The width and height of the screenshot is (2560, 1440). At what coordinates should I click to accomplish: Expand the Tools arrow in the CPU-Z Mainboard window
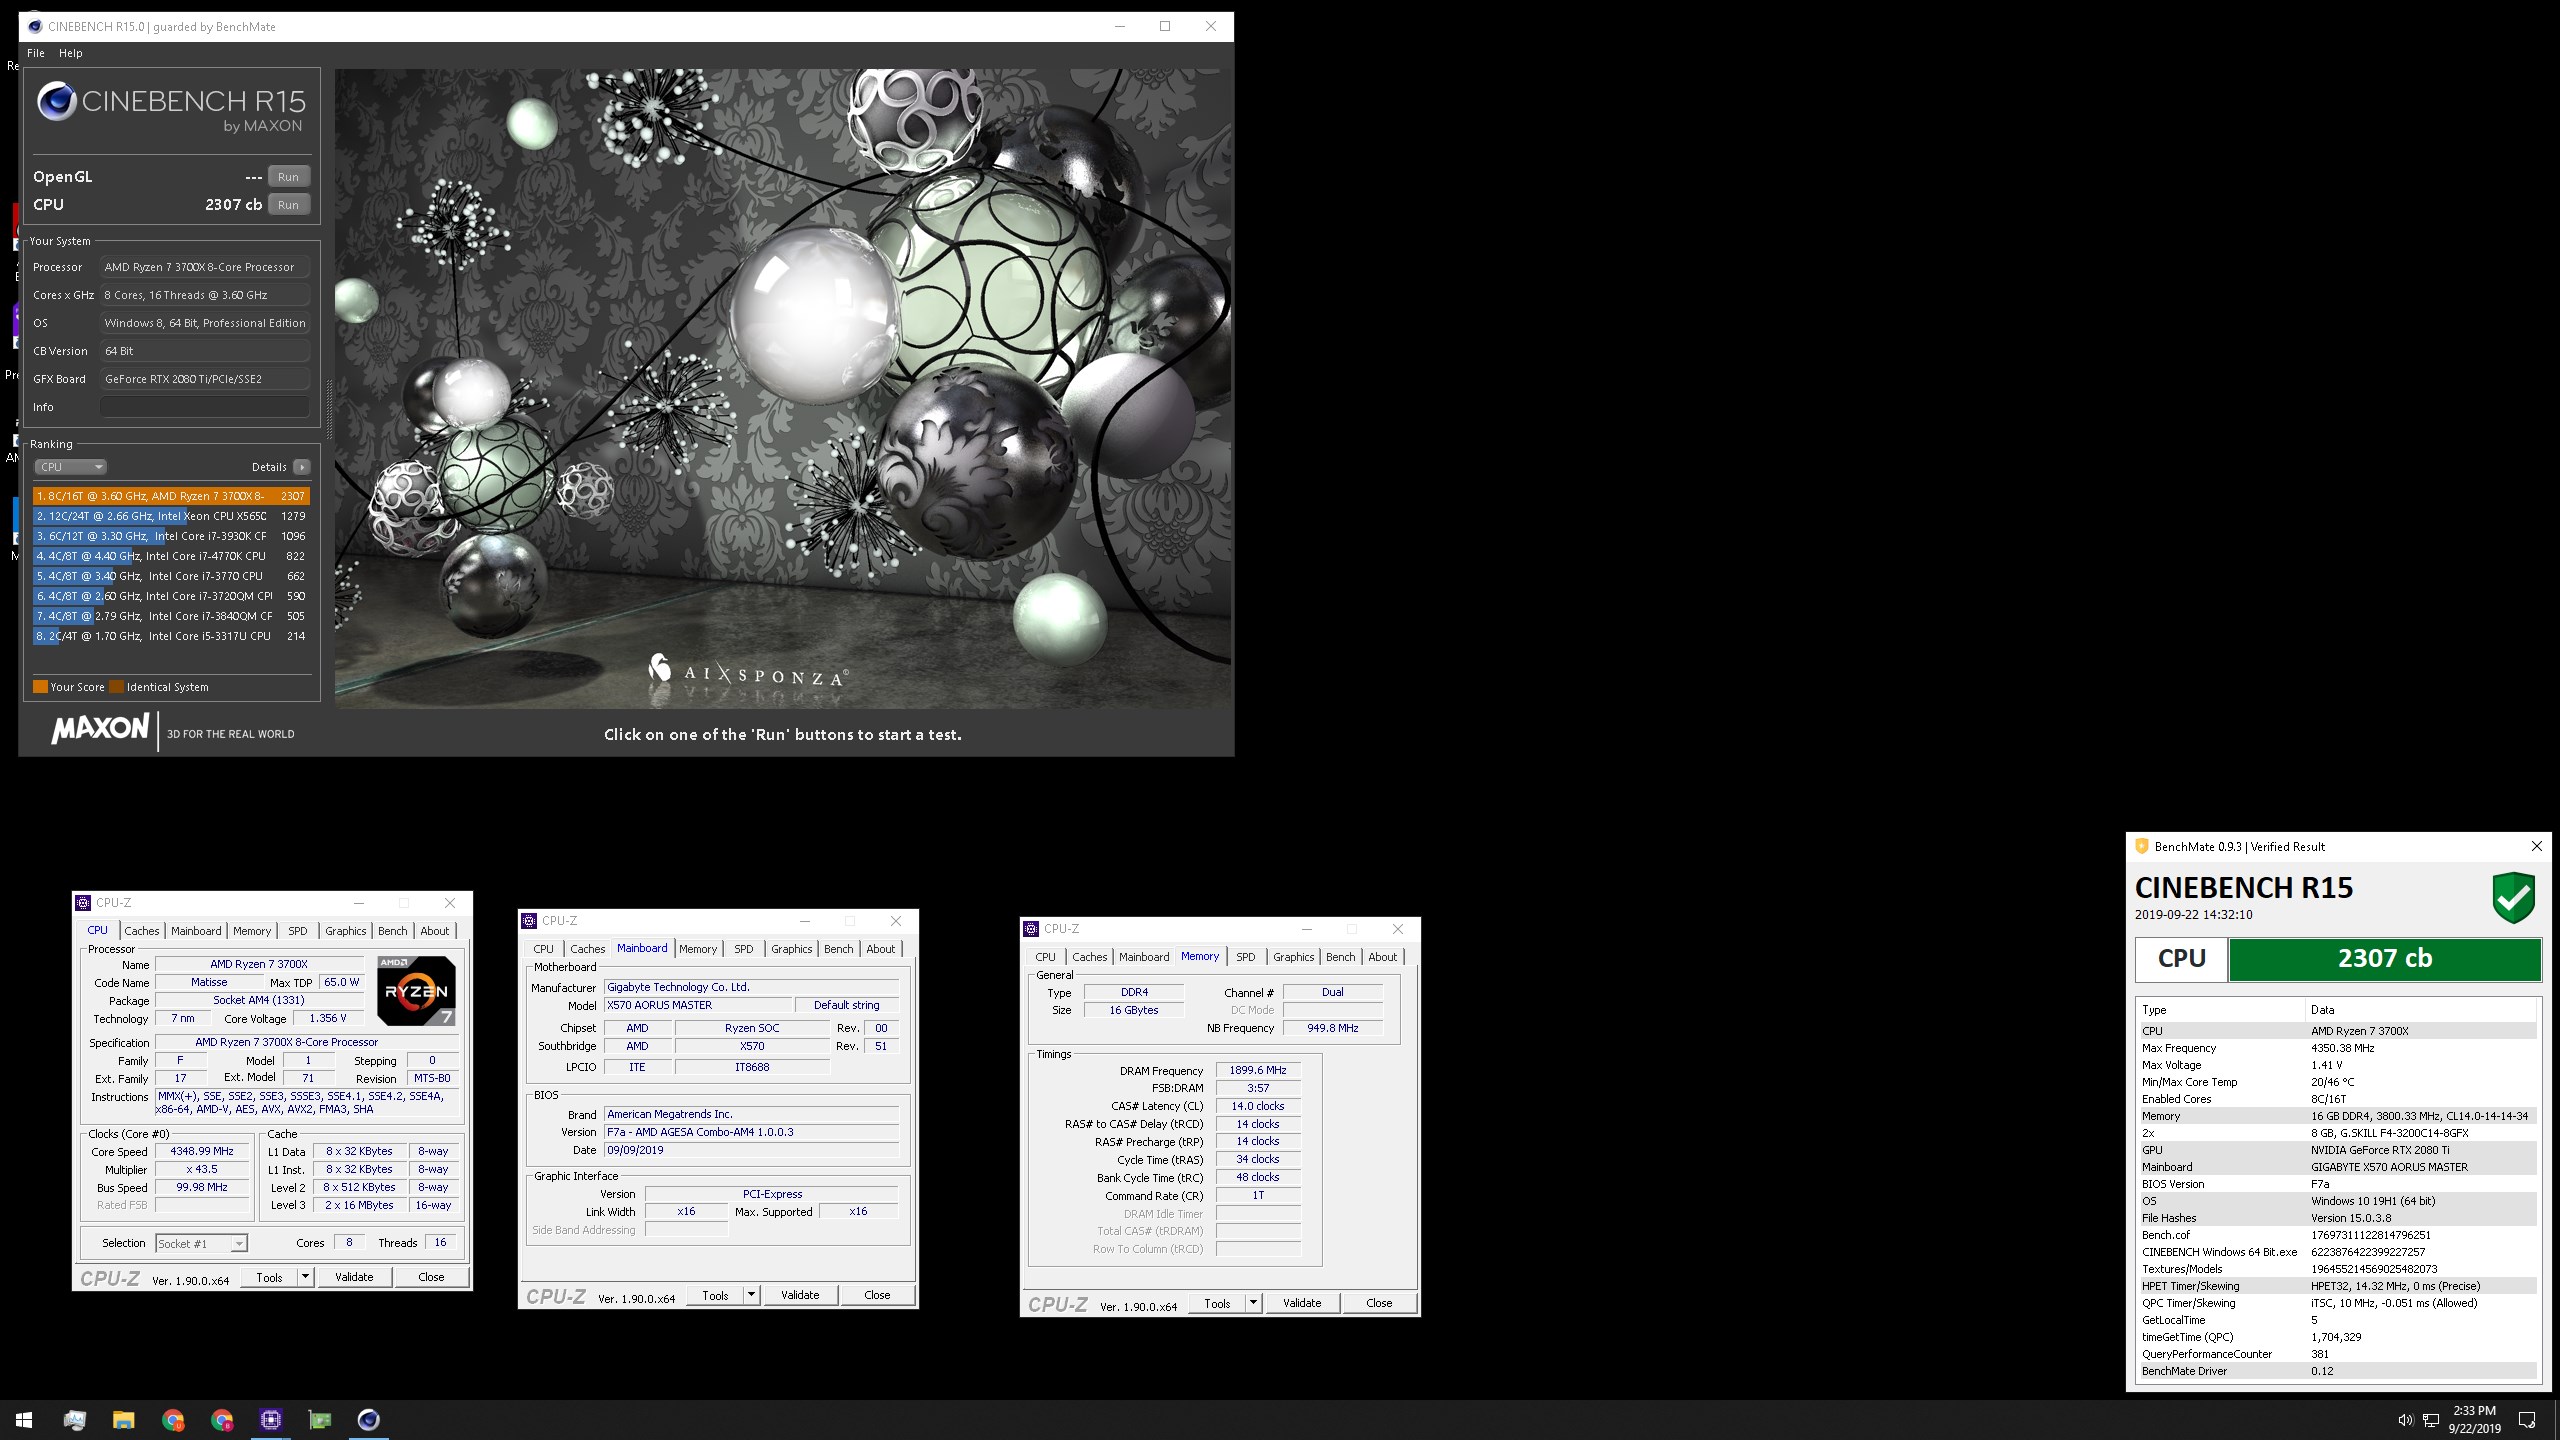click(x=751, y=1295)
